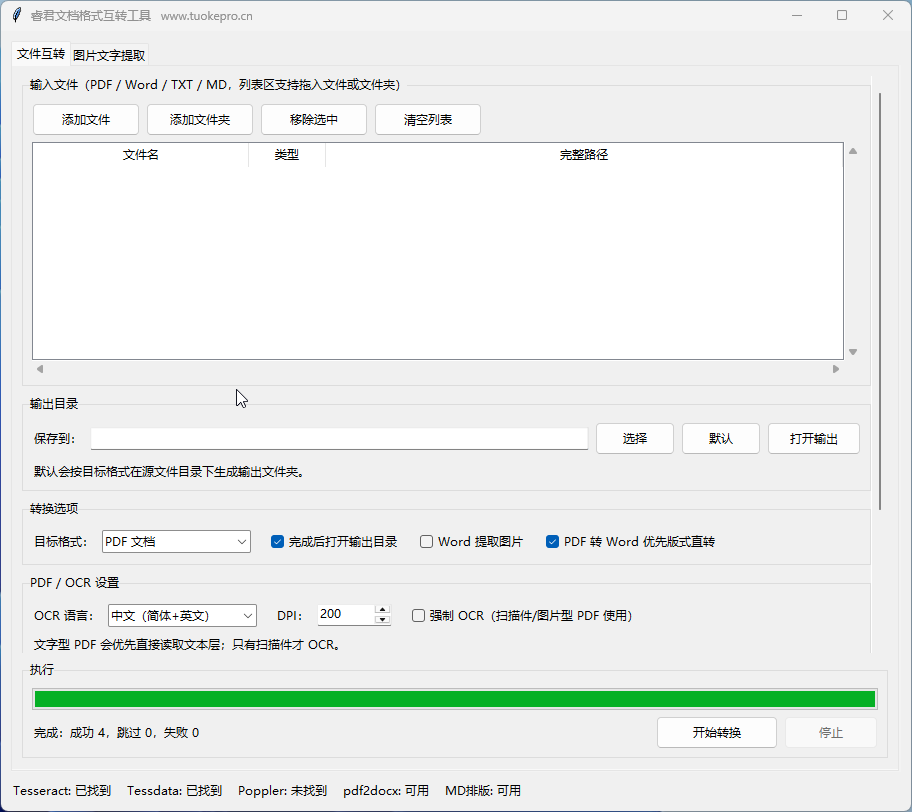Click the 添加文件 button
The height and width of the screenshot is (812, 912).
point(86,120)
